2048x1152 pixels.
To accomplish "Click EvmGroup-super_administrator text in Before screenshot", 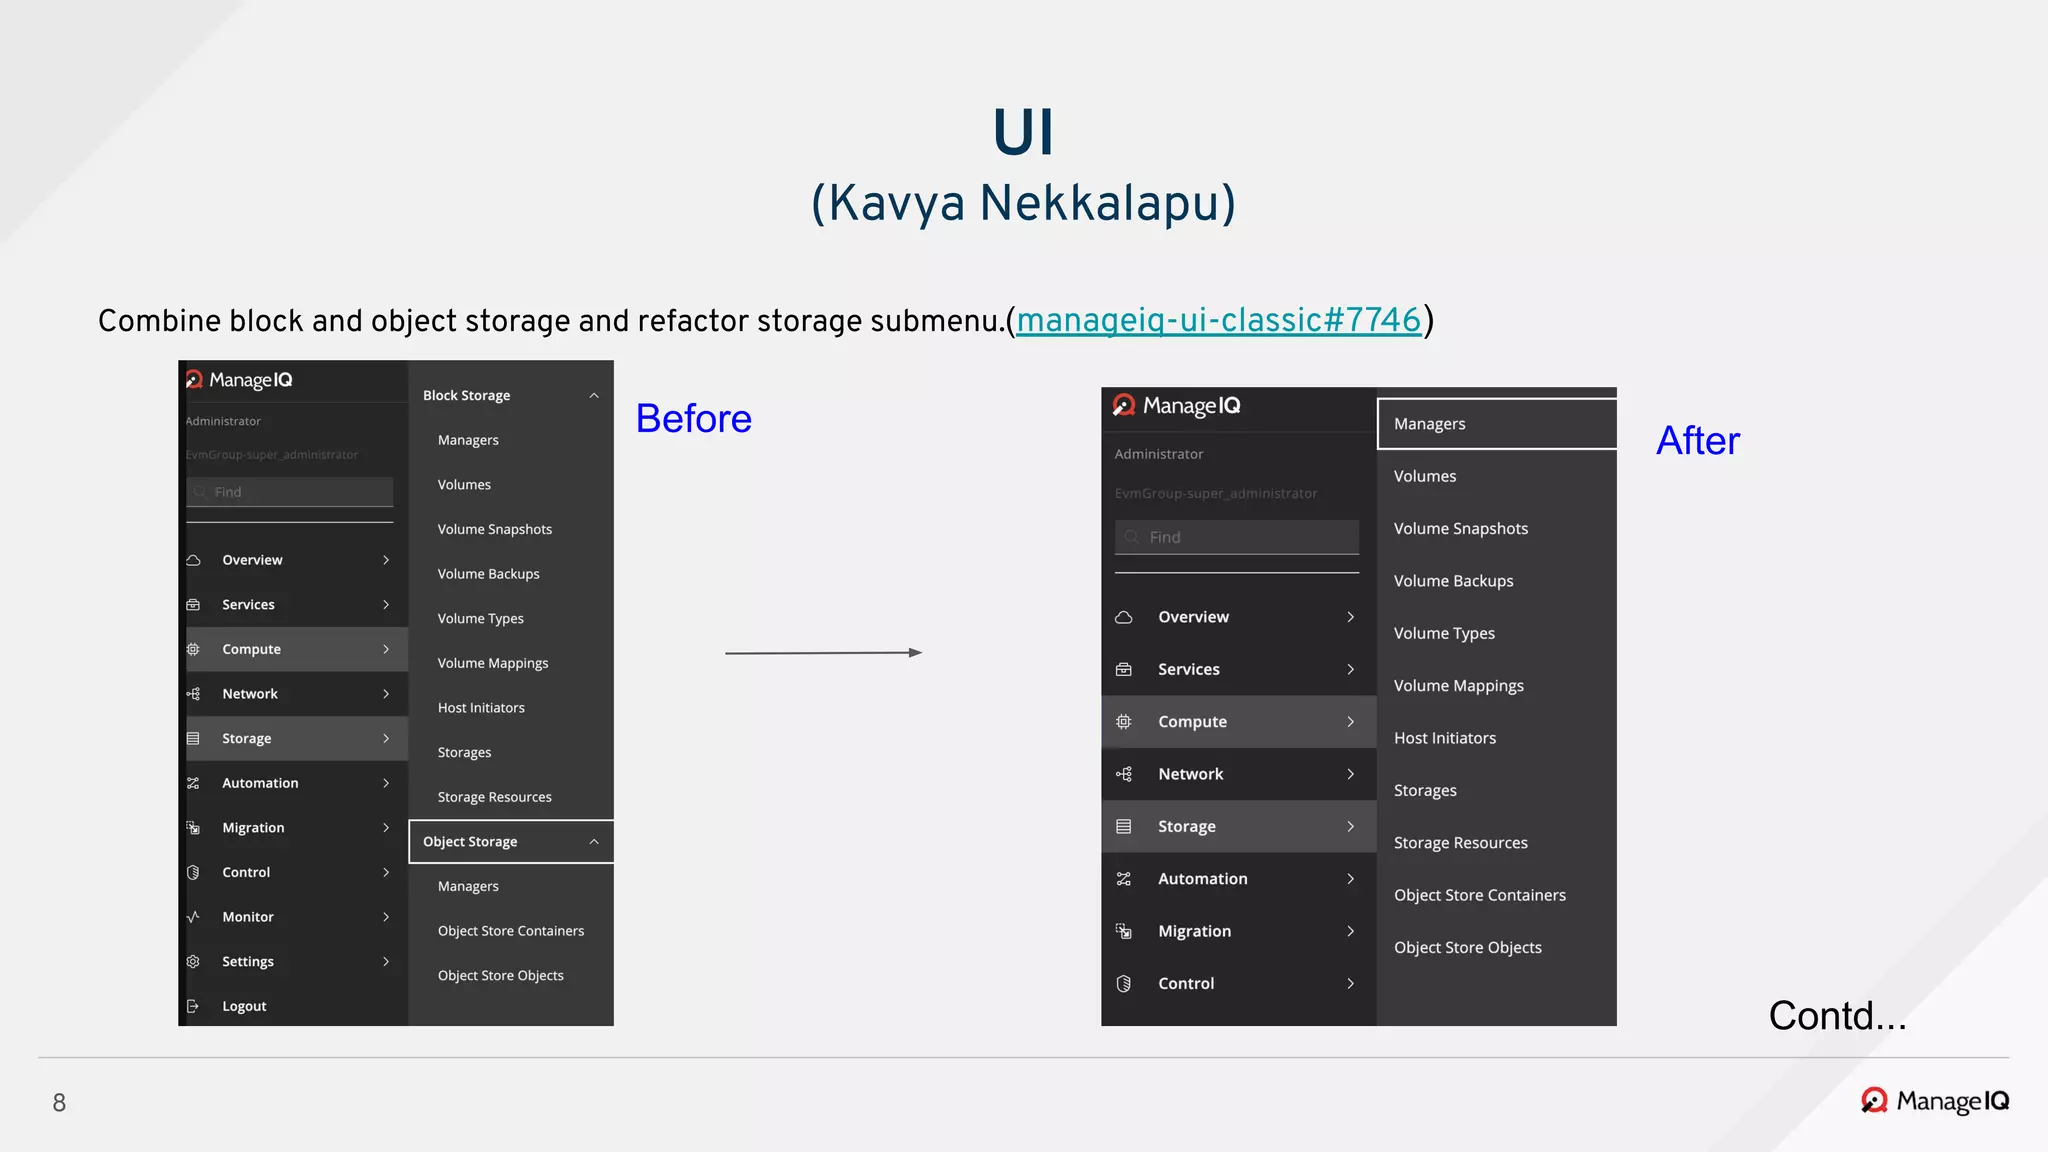I will (x=271, y=455).
